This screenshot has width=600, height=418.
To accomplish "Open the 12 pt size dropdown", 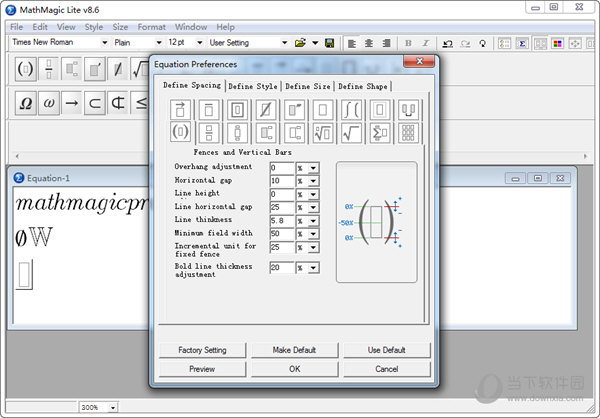I will (x=199, y=42).
